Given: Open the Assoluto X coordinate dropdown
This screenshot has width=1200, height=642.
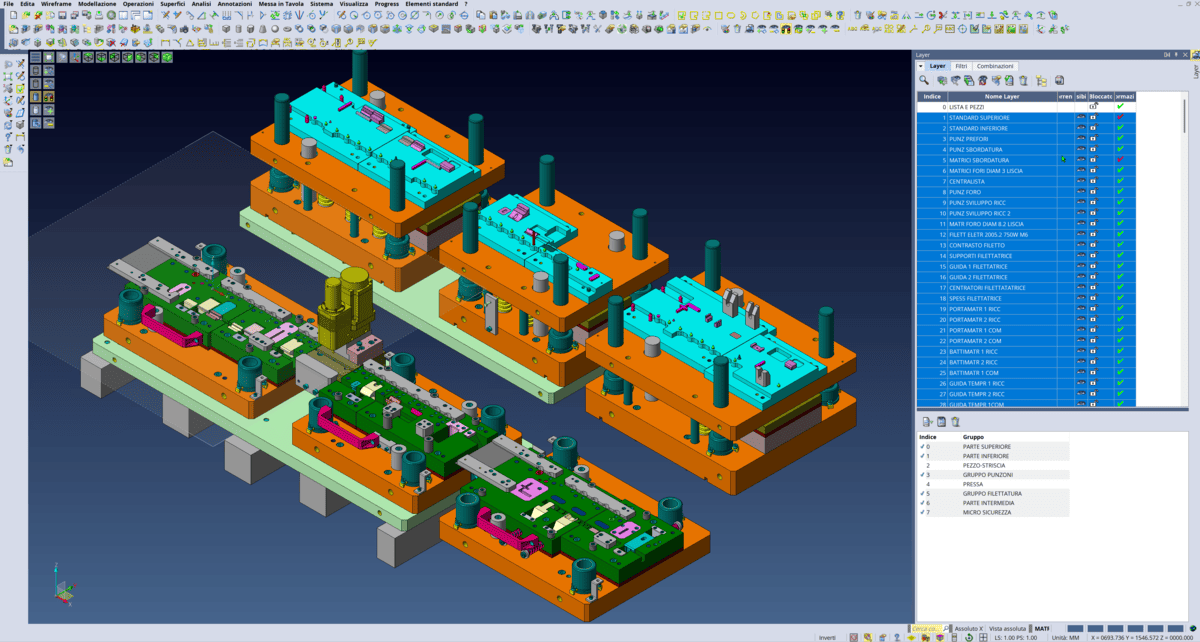Looking at the screenshot, I should [967, 629].
